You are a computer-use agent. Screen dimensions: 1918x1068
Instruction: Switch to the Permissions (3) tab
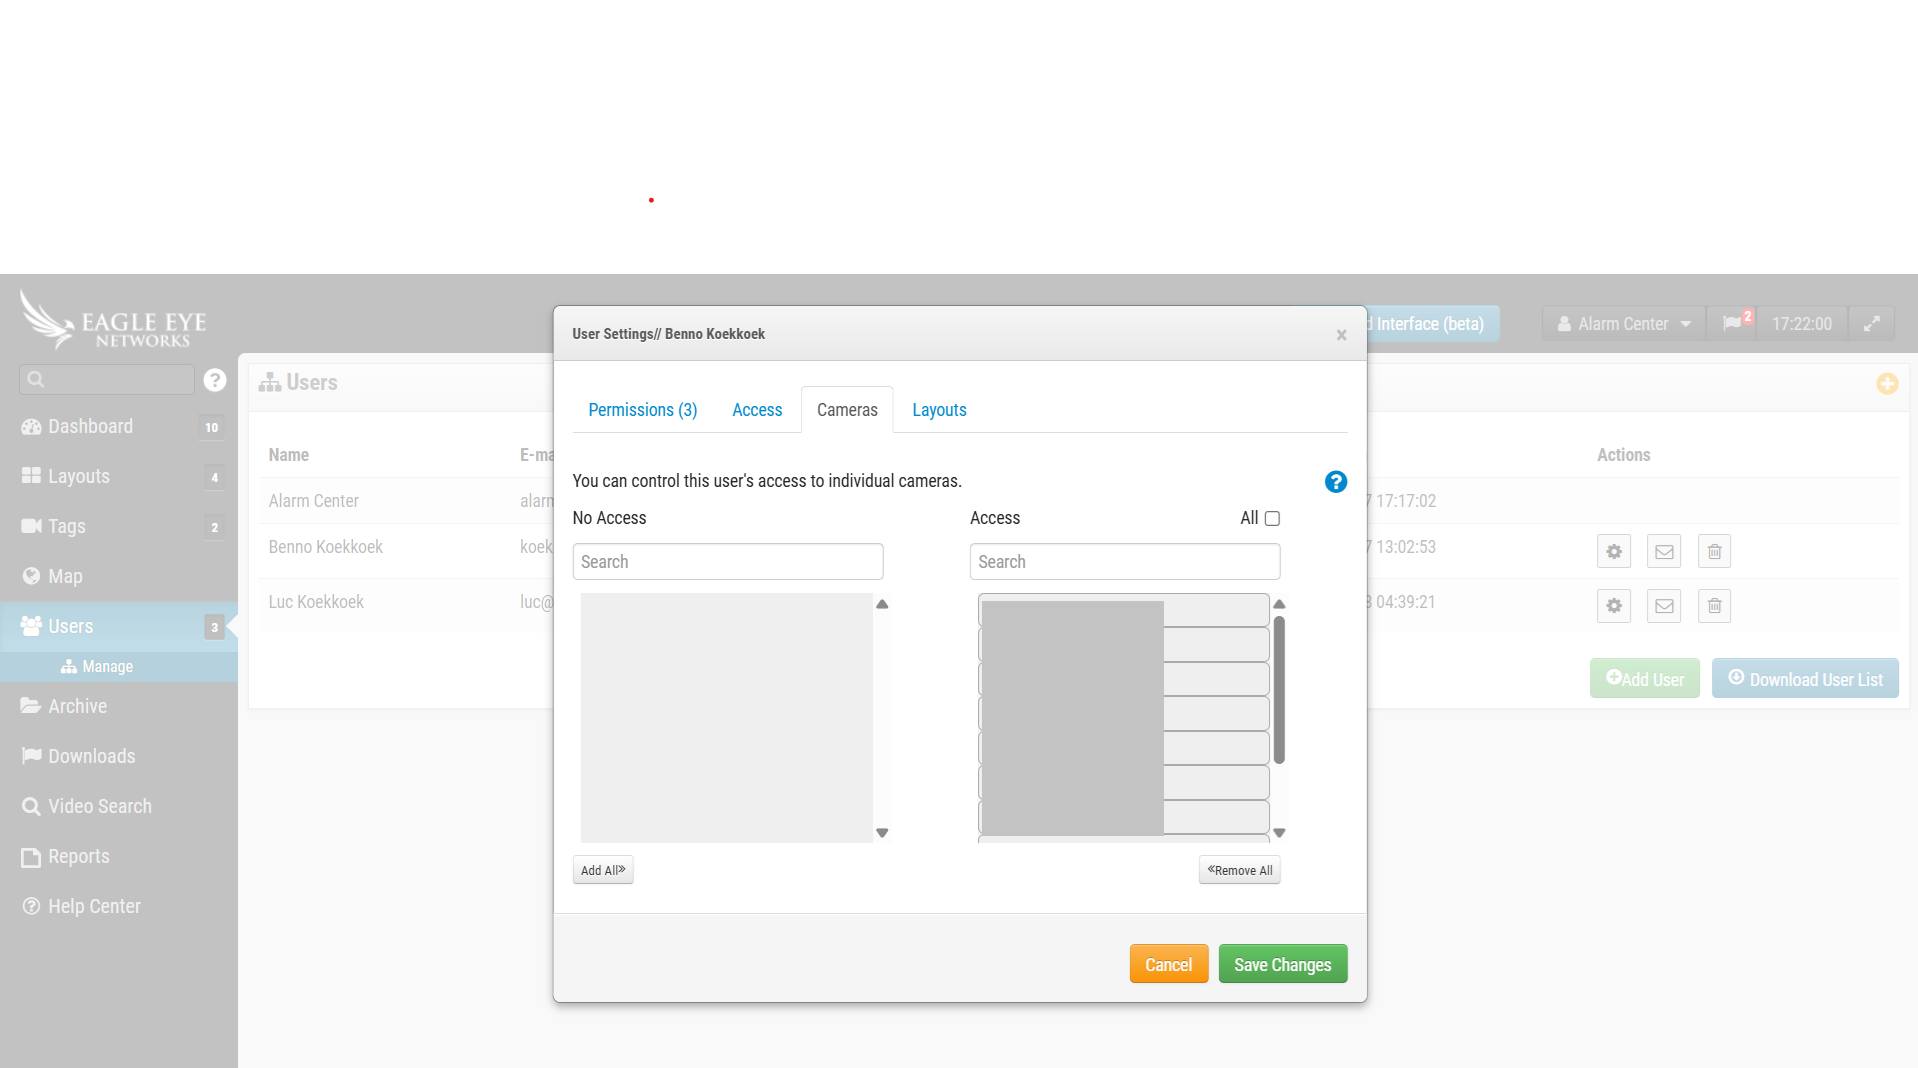(x=643, y=409)
